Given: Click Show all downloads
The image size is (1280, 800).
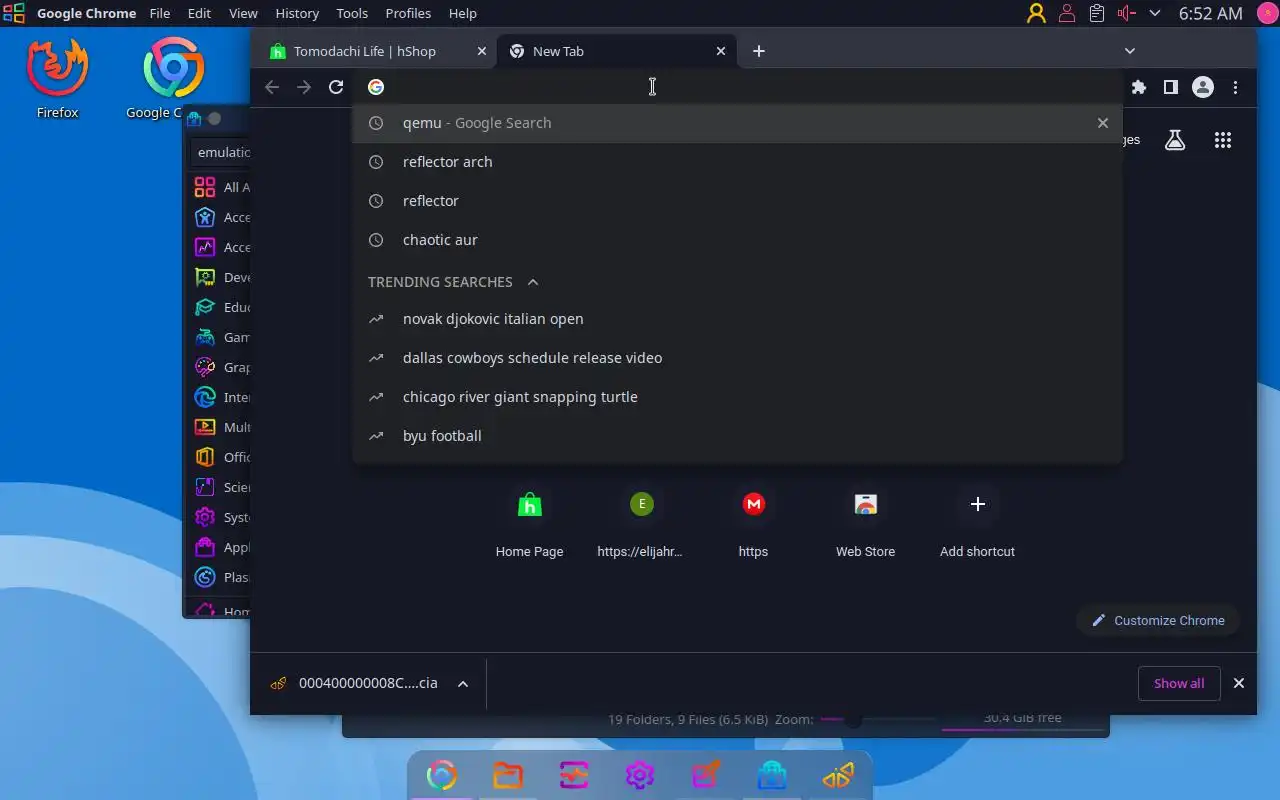Looking at the screenshot, I should (1179, 683).
